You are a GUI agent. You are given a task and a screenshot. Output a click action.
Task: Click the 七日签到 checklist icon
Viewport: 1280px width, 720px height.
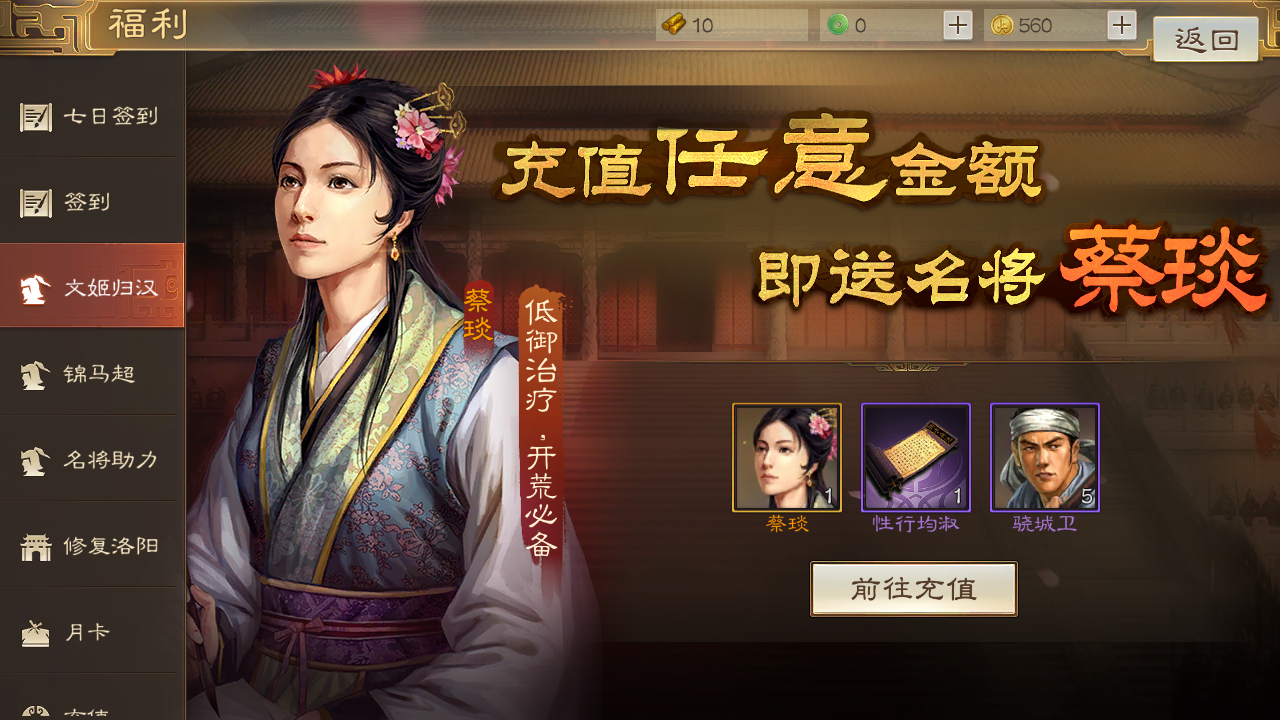coord(36,117)
